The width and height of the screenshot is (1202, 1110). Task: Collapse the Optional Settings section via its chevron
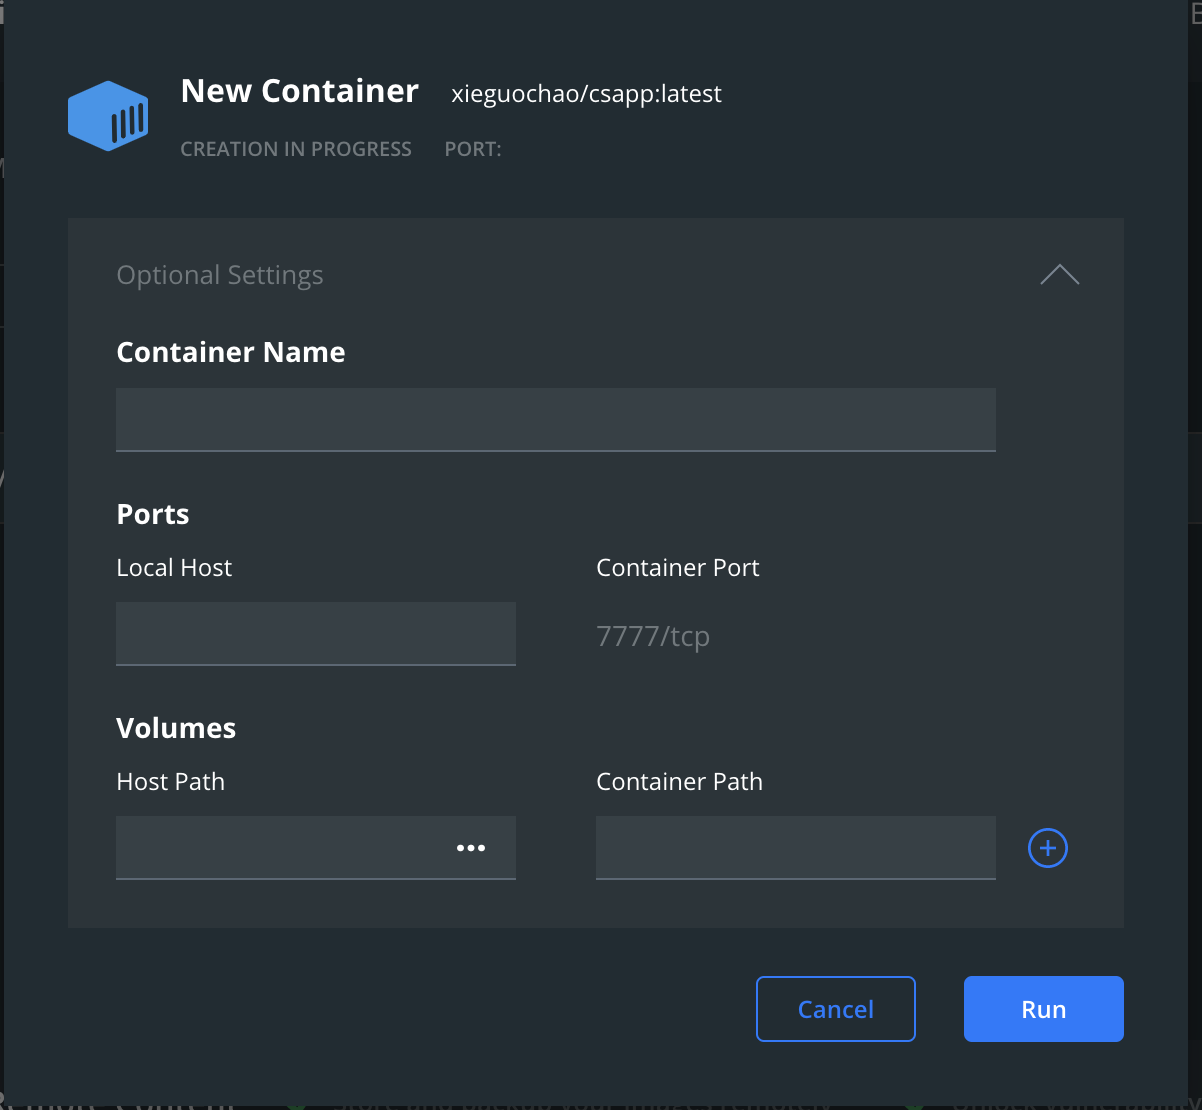pyautogui.click(x=1059, y=274)
